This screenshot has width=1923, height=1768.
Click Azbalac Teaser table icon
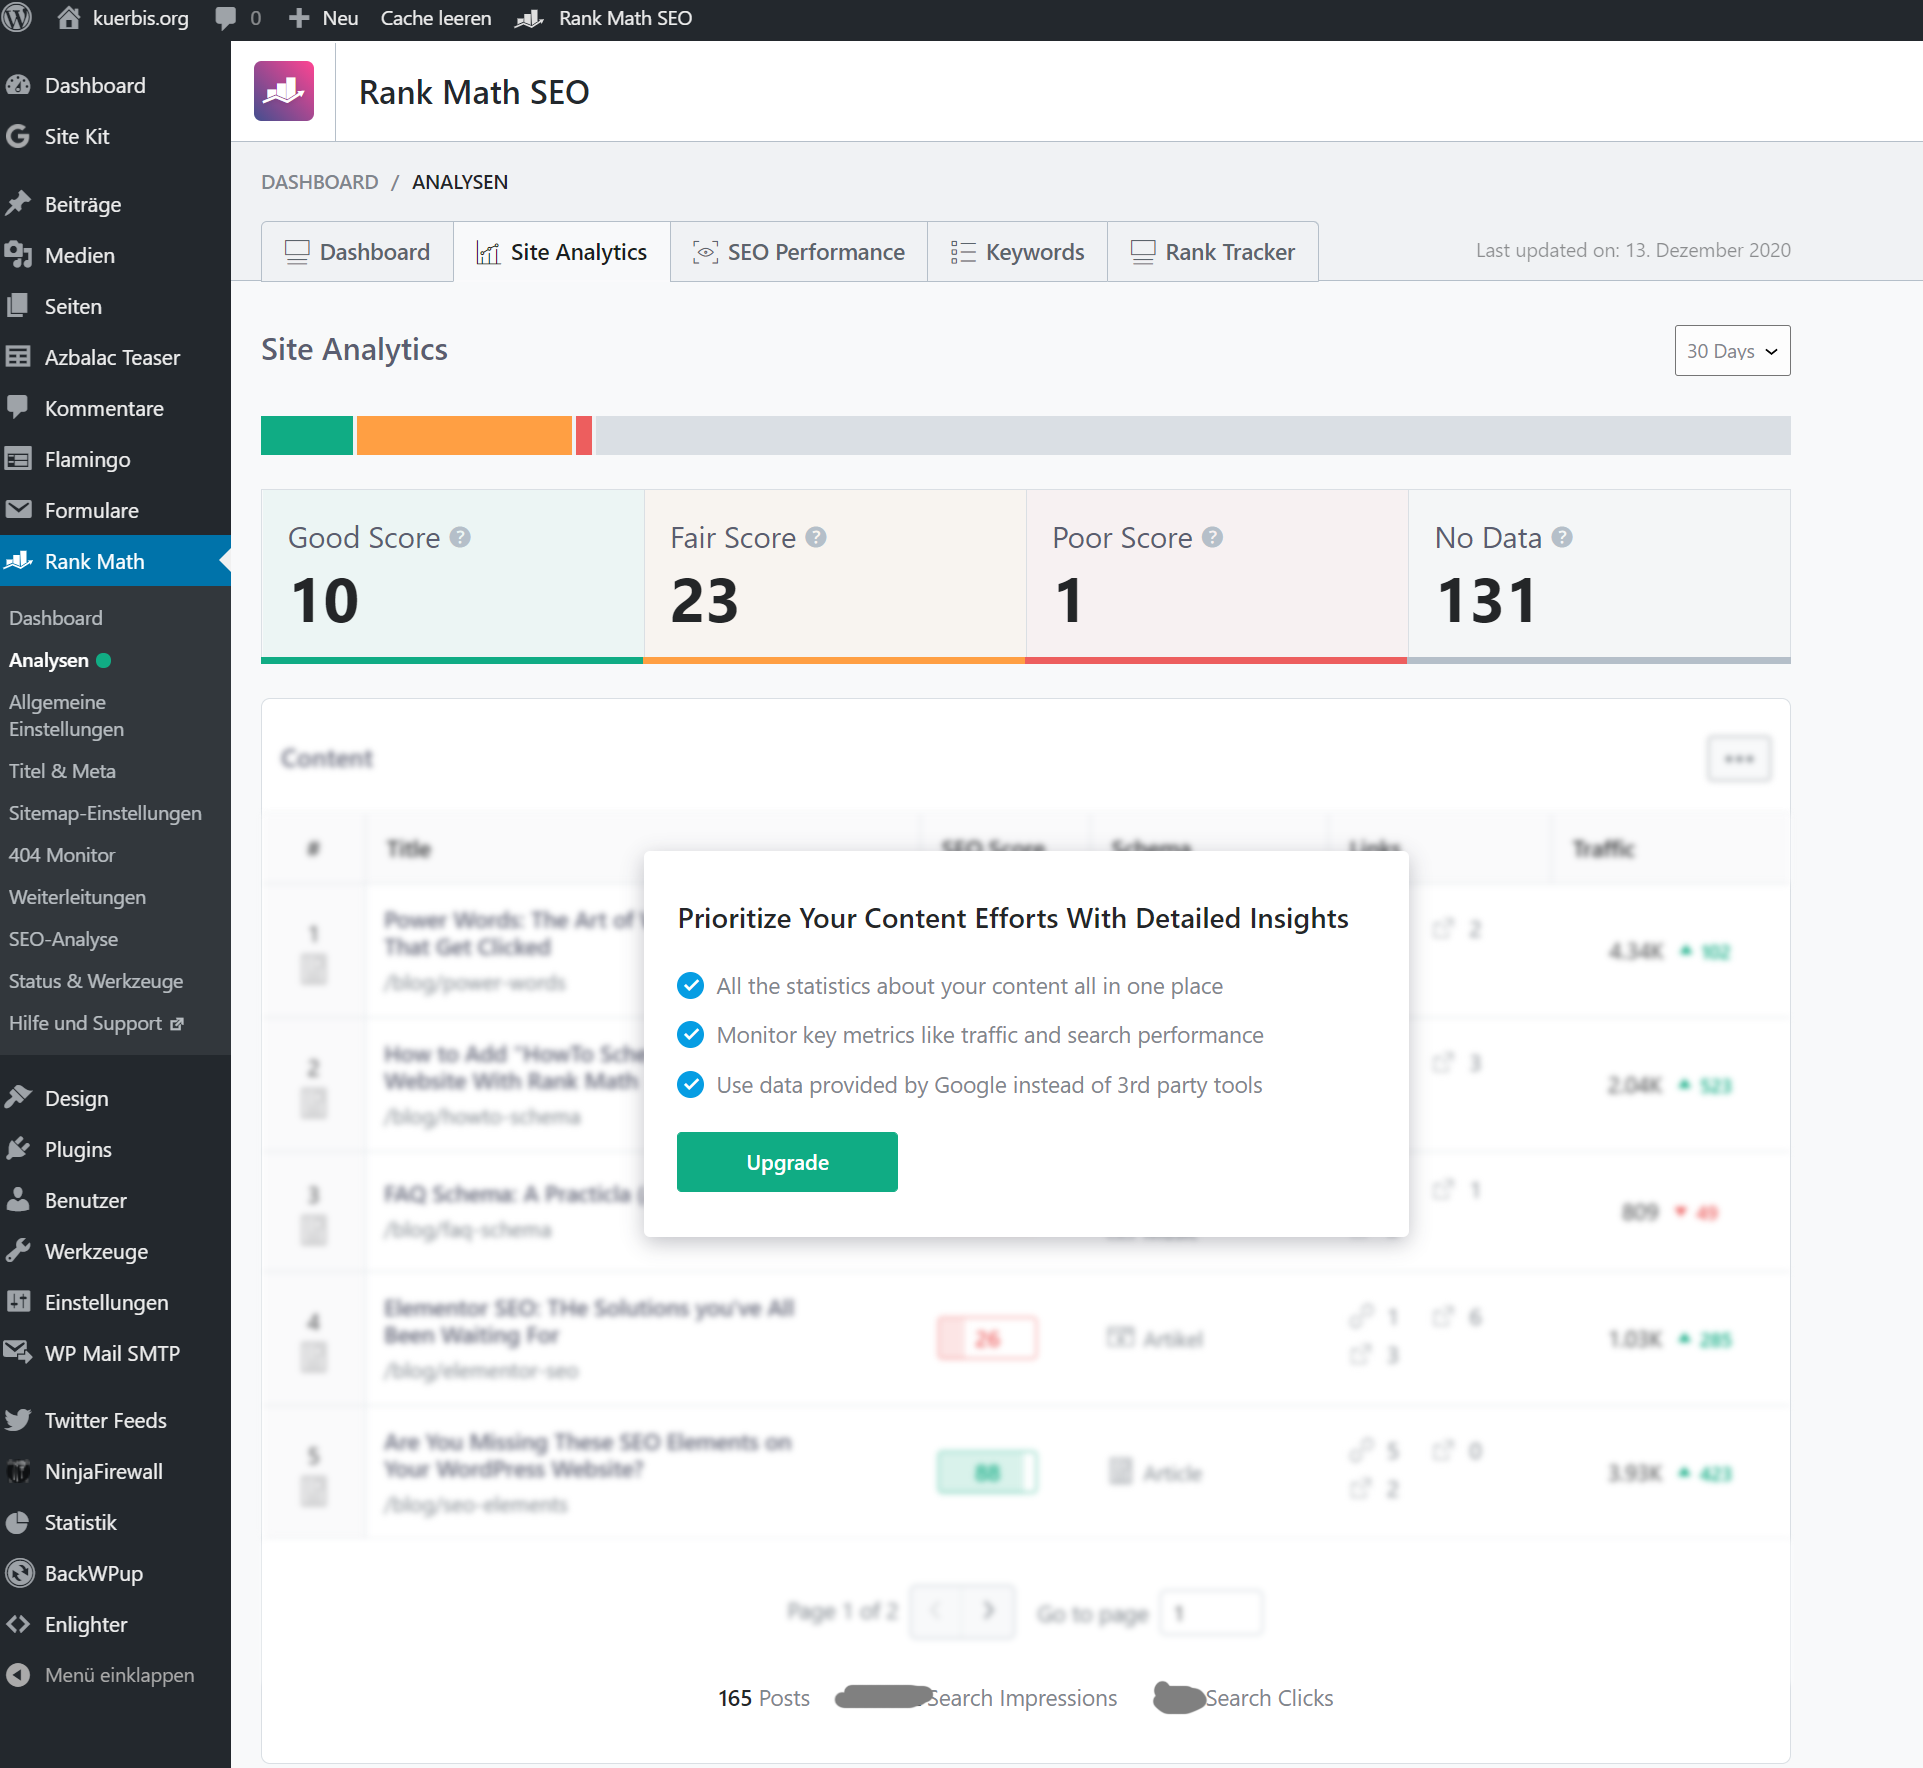pos(18,357)
